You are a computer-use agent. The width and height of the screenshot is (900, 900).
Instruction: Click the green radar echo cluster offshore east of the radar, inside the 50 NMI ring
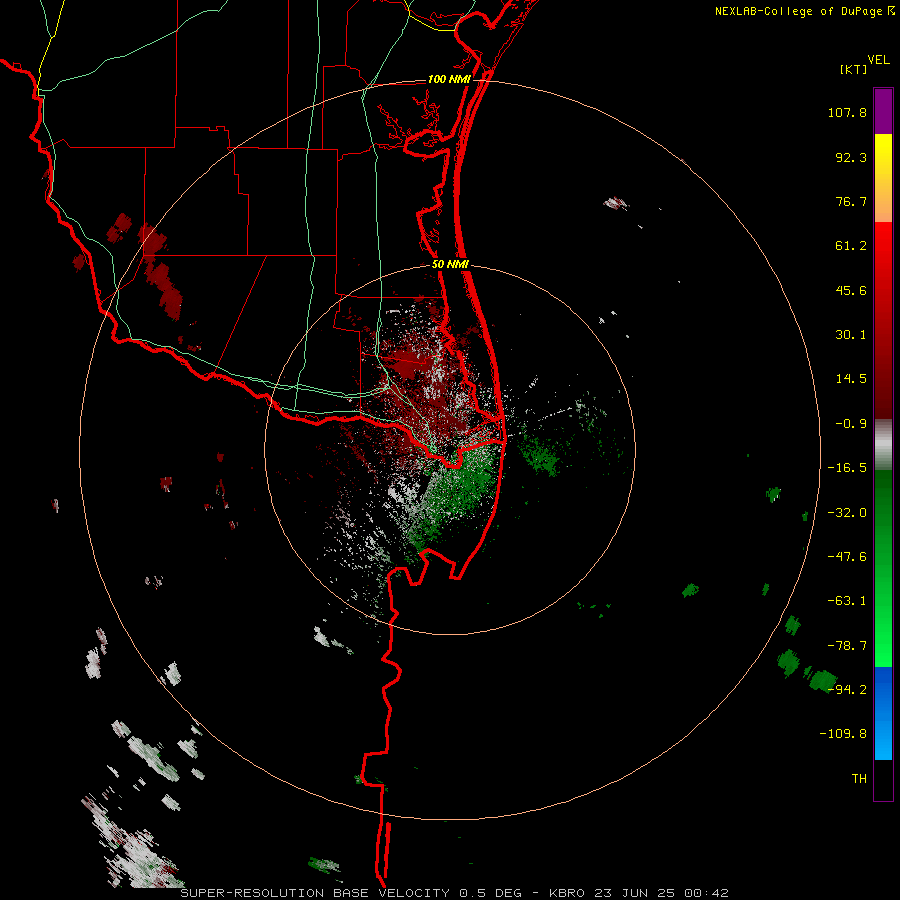540,455
